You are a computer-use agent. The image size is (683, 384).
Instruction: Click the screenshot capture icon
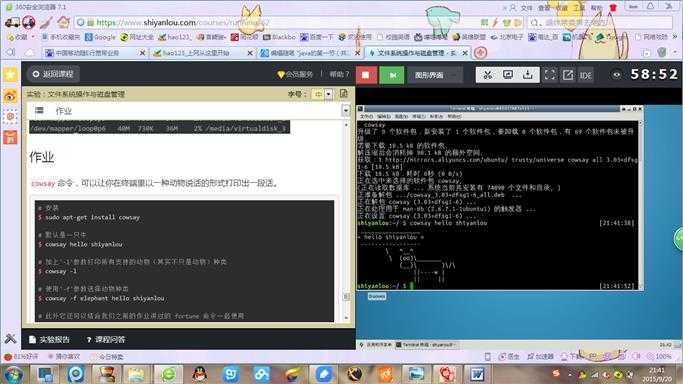coord(508,75)
